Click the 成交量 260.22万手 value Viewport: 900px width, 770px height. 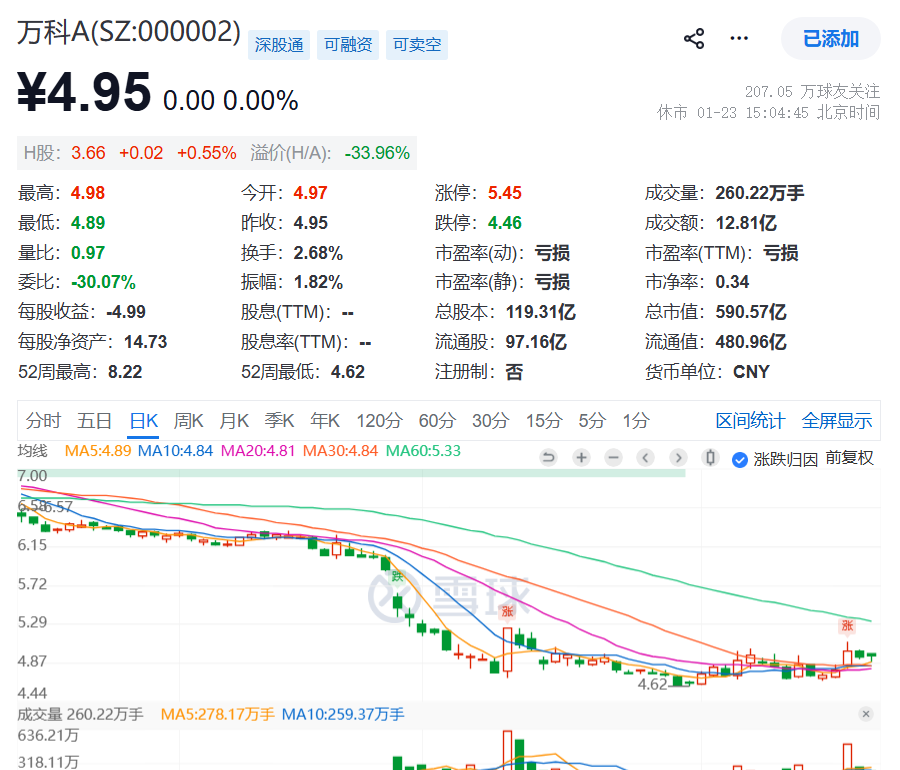759,193
